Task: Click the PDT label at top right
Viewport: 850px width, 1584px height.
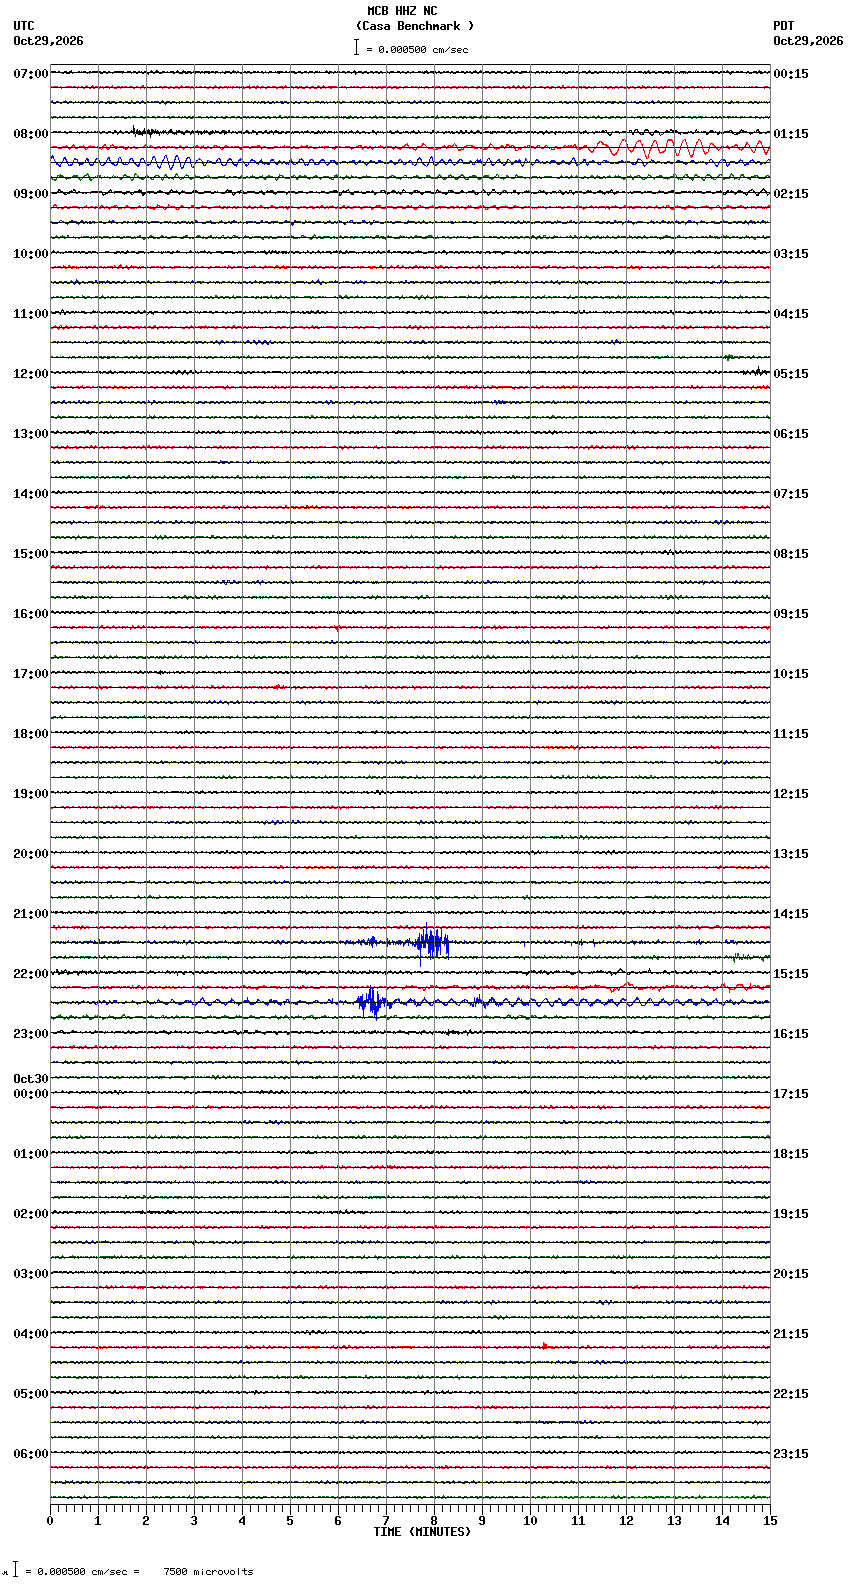Action: [784, 26]
